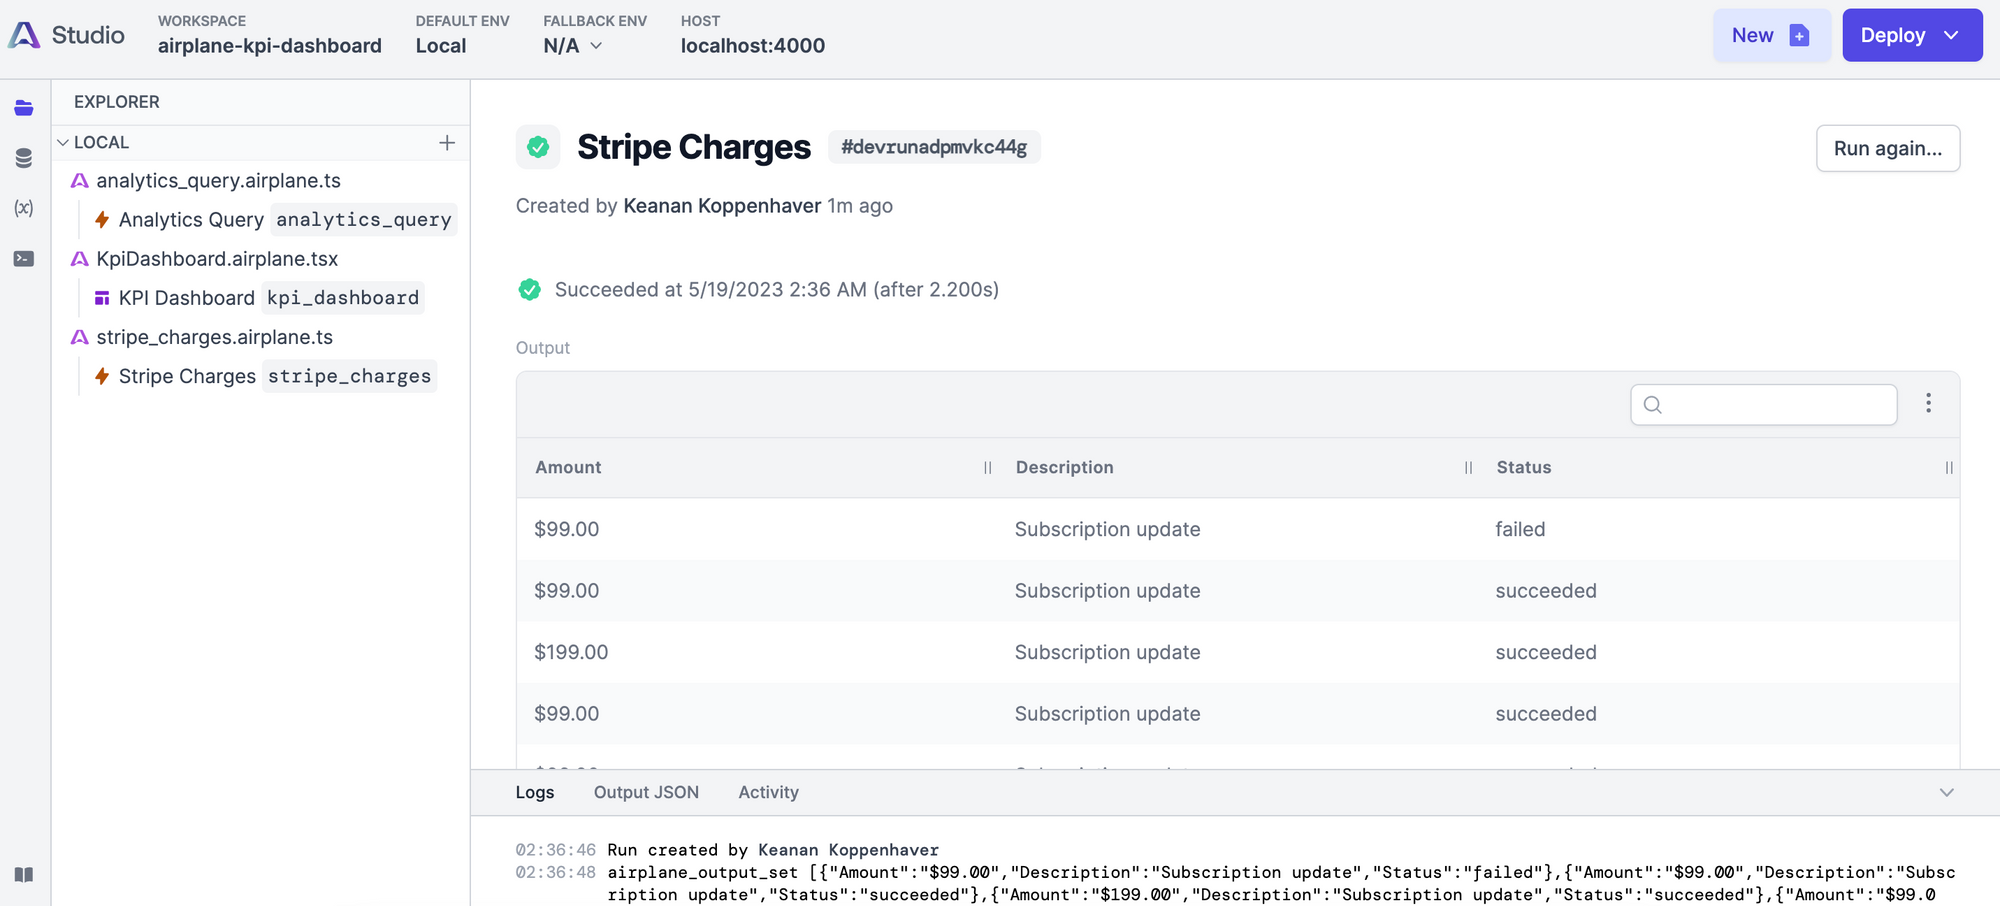The width and height of the screenshot is (2000, 906).
Task: Click the Airplane Studio logo
Action: [24, 35]
